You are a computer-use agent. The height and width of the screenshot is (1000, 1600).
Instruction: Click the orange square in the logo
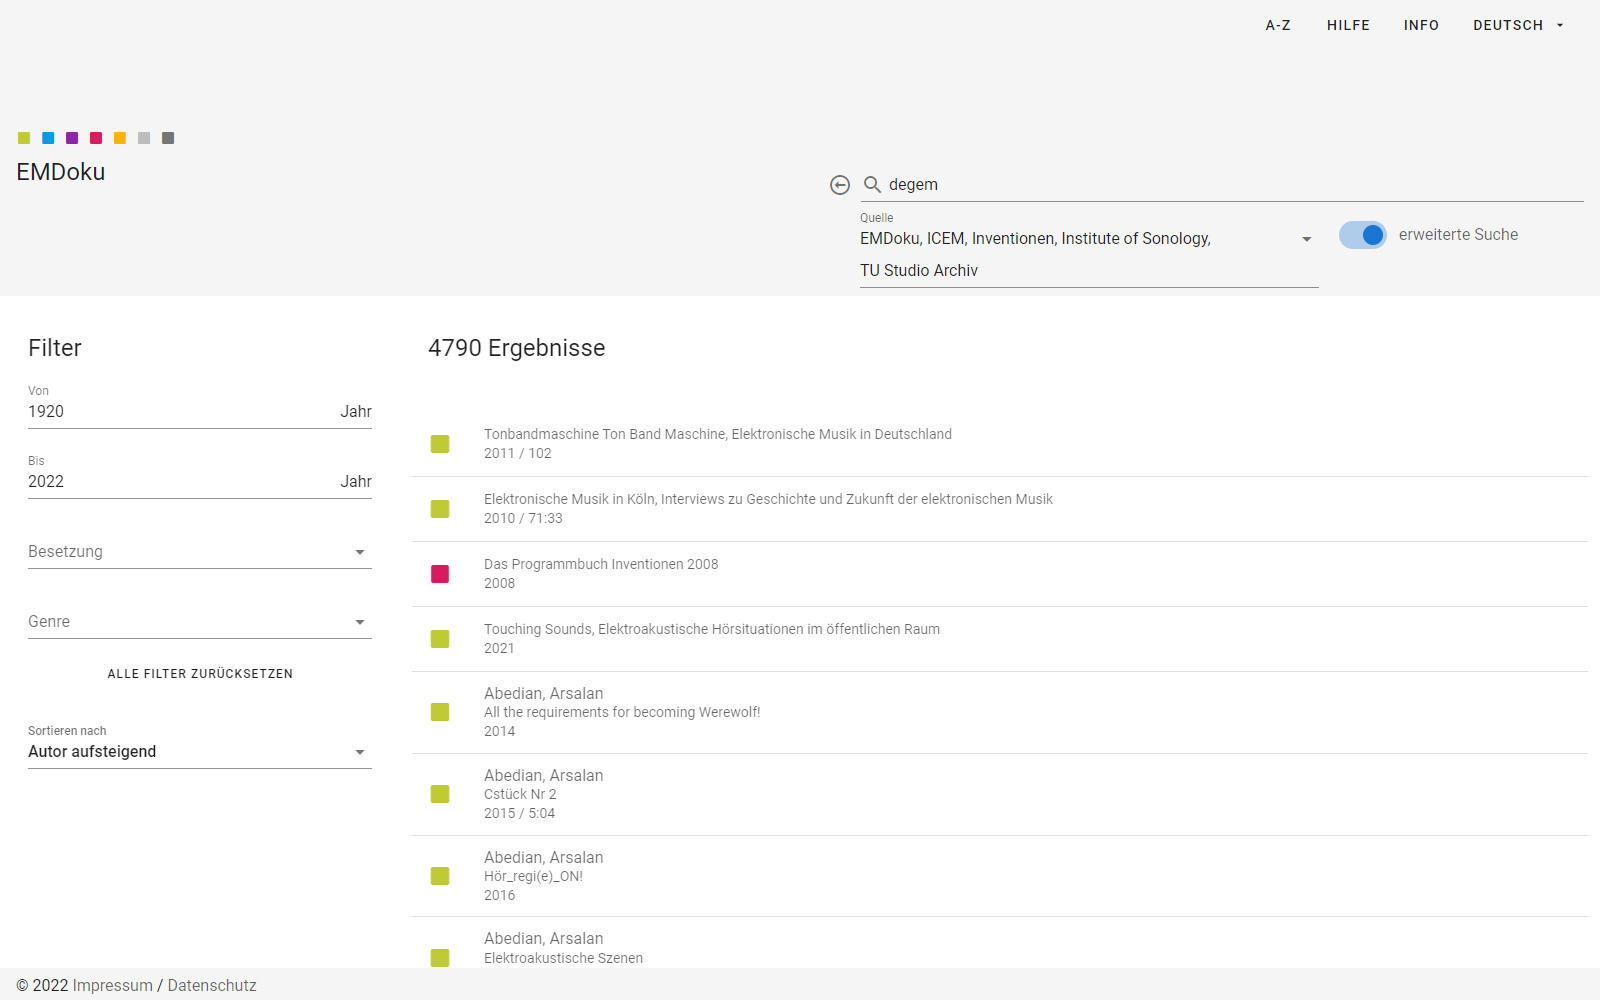click(120, 138)
